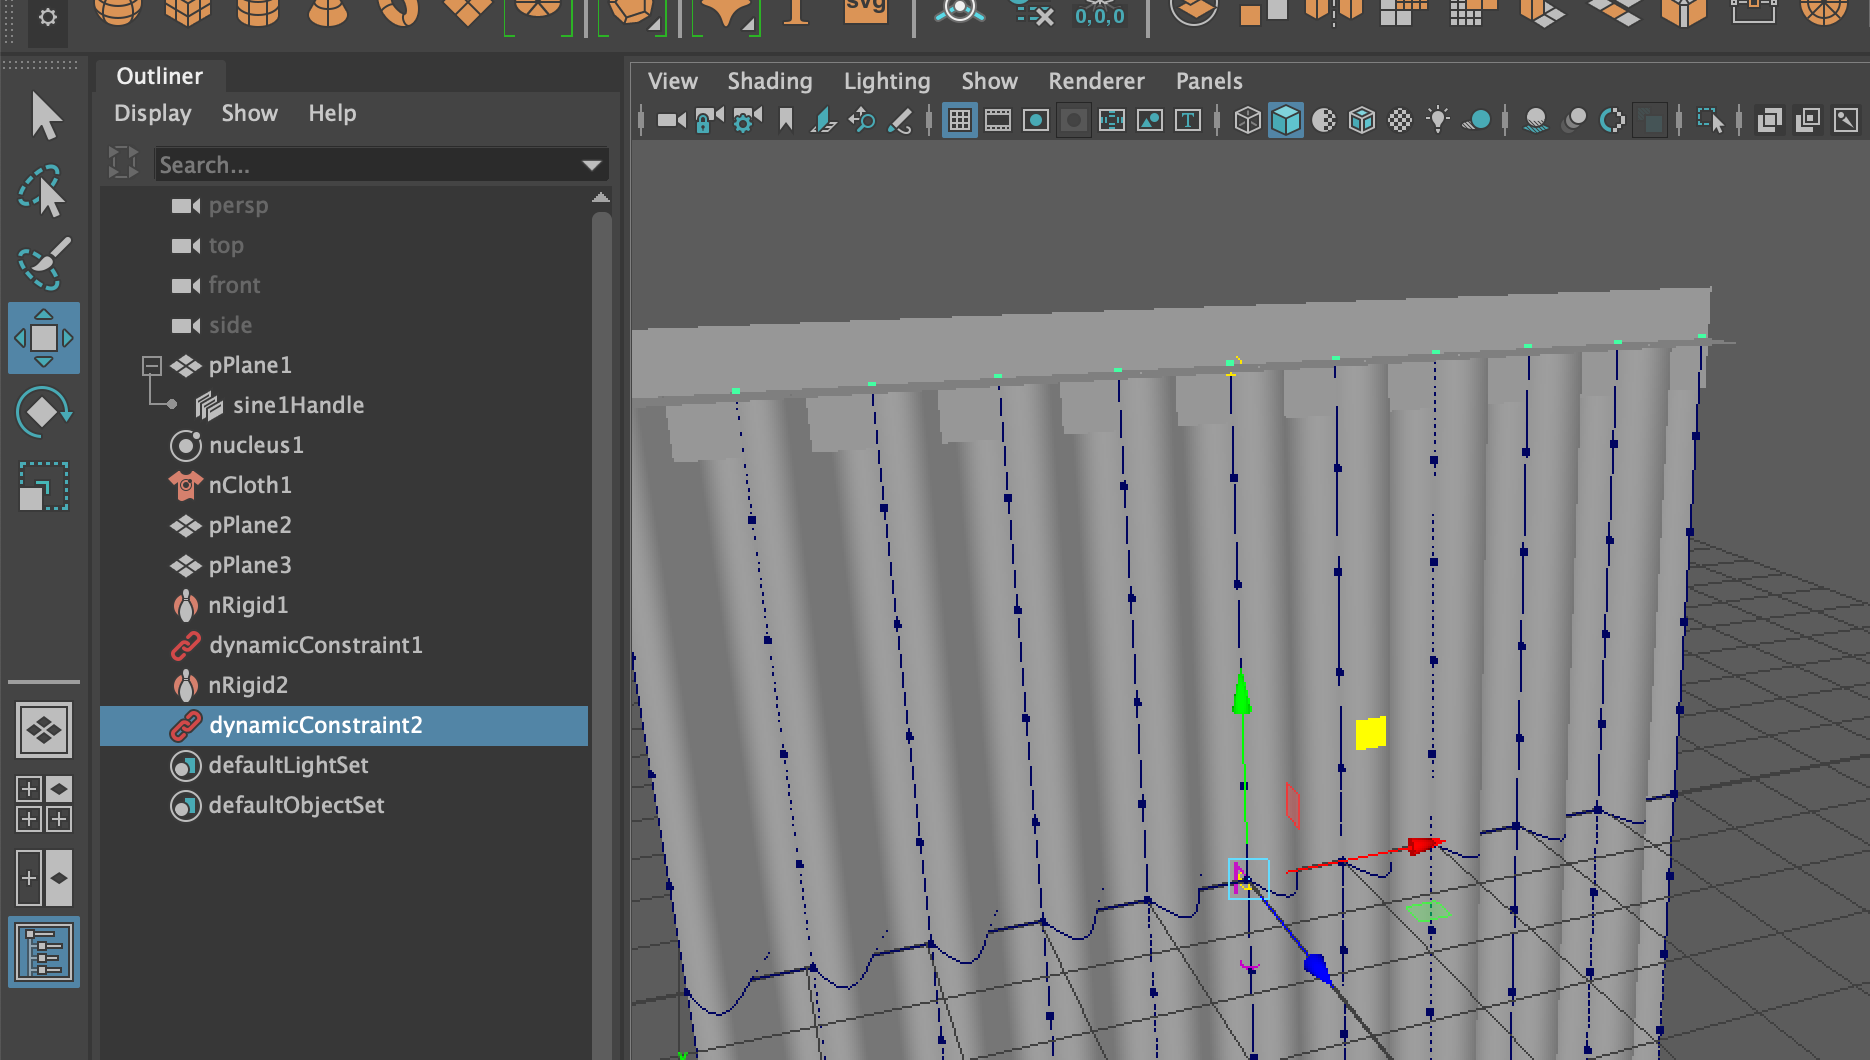Lock the camera with the padlock camera icon
The height and width of the screenshot is (1060, 1870).
point(709,121)
